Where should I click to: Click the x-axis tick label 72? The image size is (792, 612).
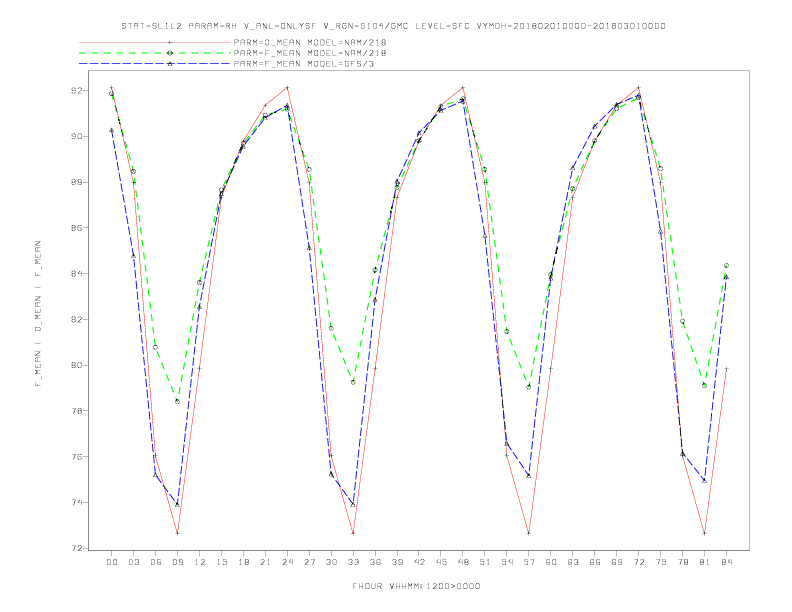pyautogui.click(x=638, y=562)
